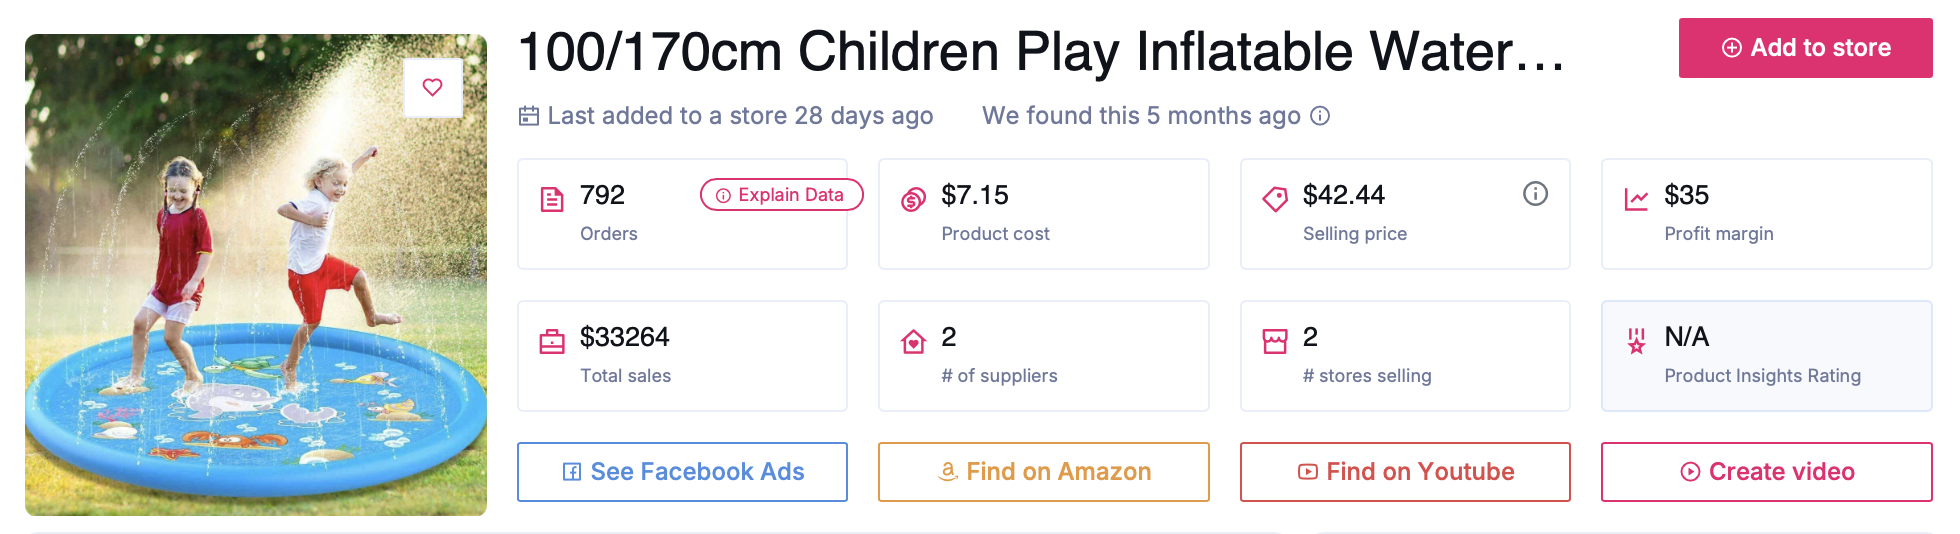Click the stores selling shop icon
The image size is (1960, 534).
(x=1275, y=342)
